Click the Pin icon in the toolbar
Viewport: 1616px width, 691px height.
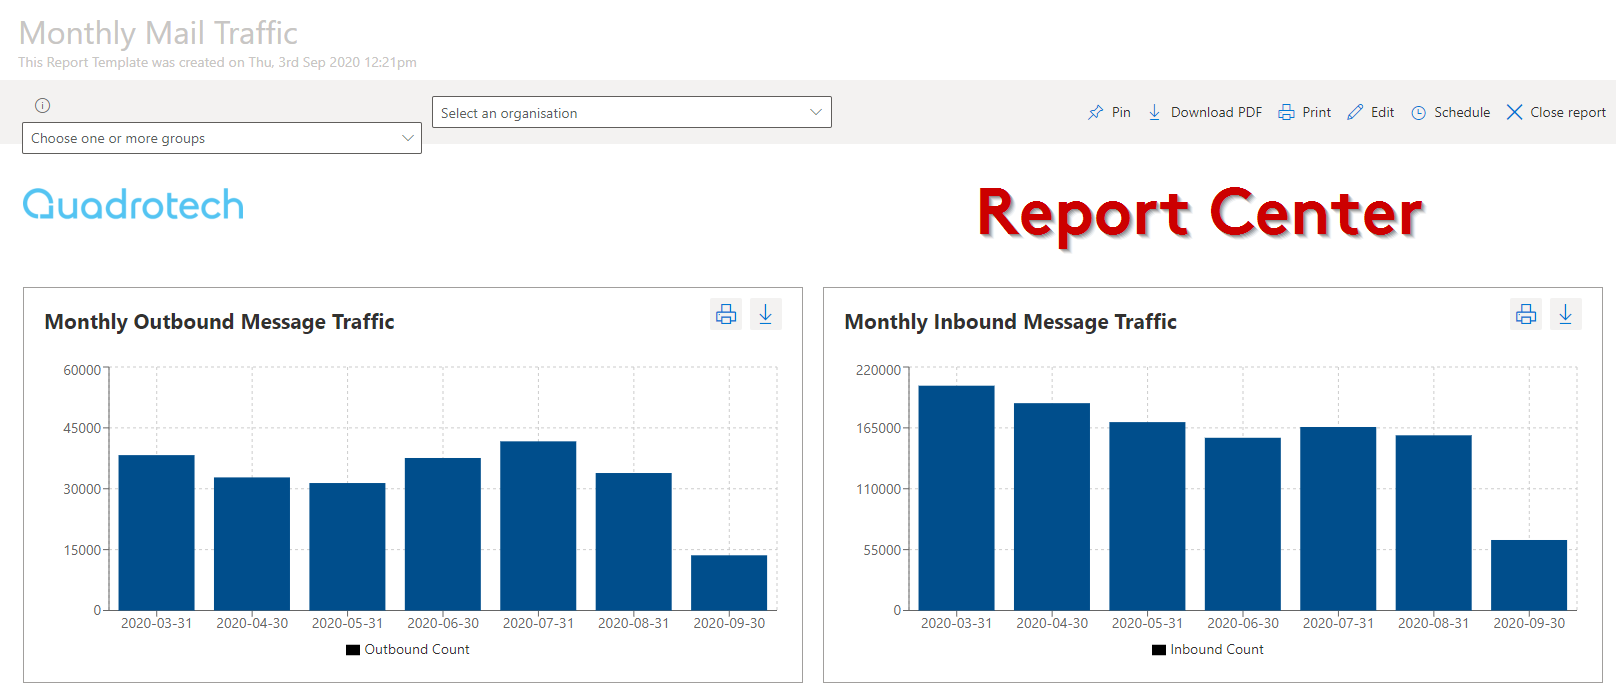[1096, 112]
